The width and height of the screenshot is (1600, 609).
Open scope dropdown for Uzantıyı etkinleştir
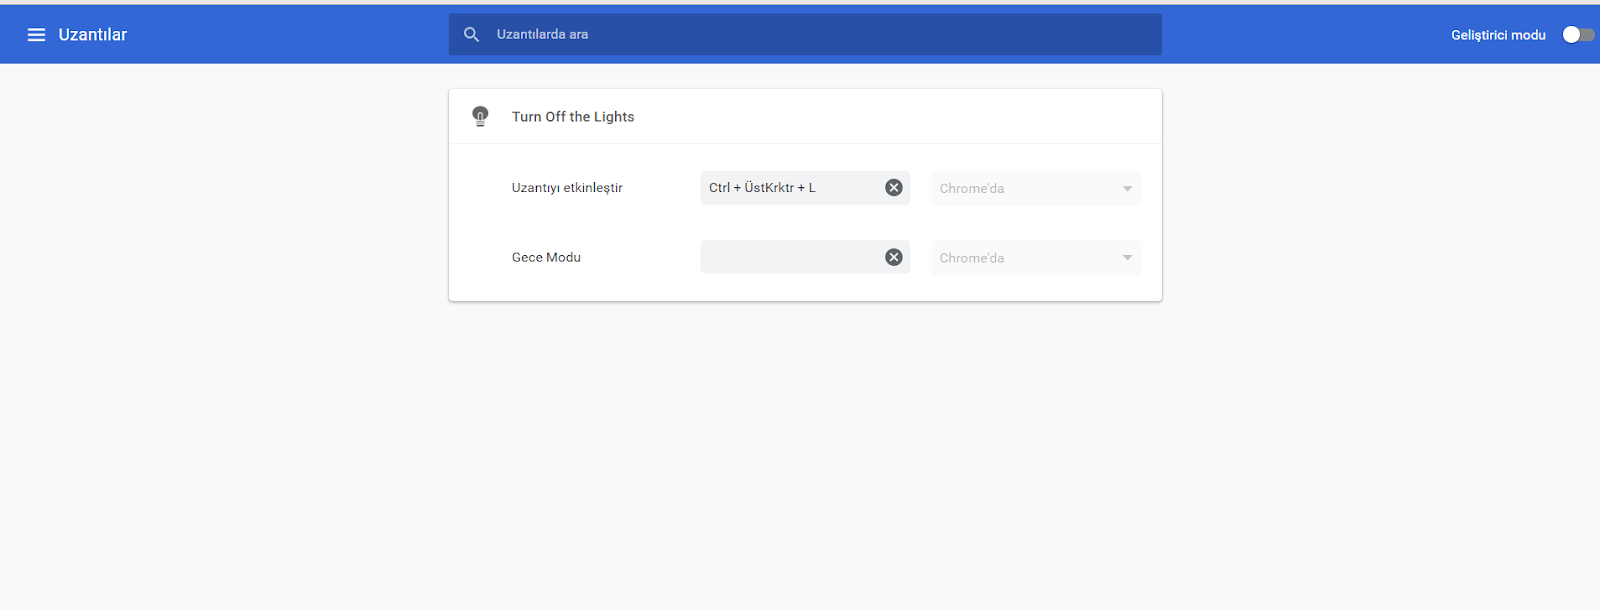(1035, 188)
